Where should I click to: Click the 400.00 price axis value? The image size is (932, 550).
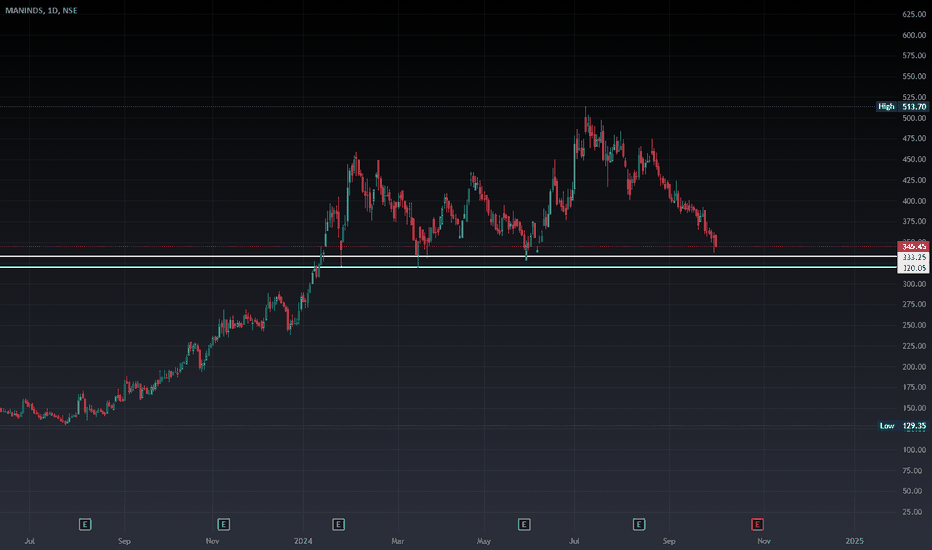coord(914,200)
